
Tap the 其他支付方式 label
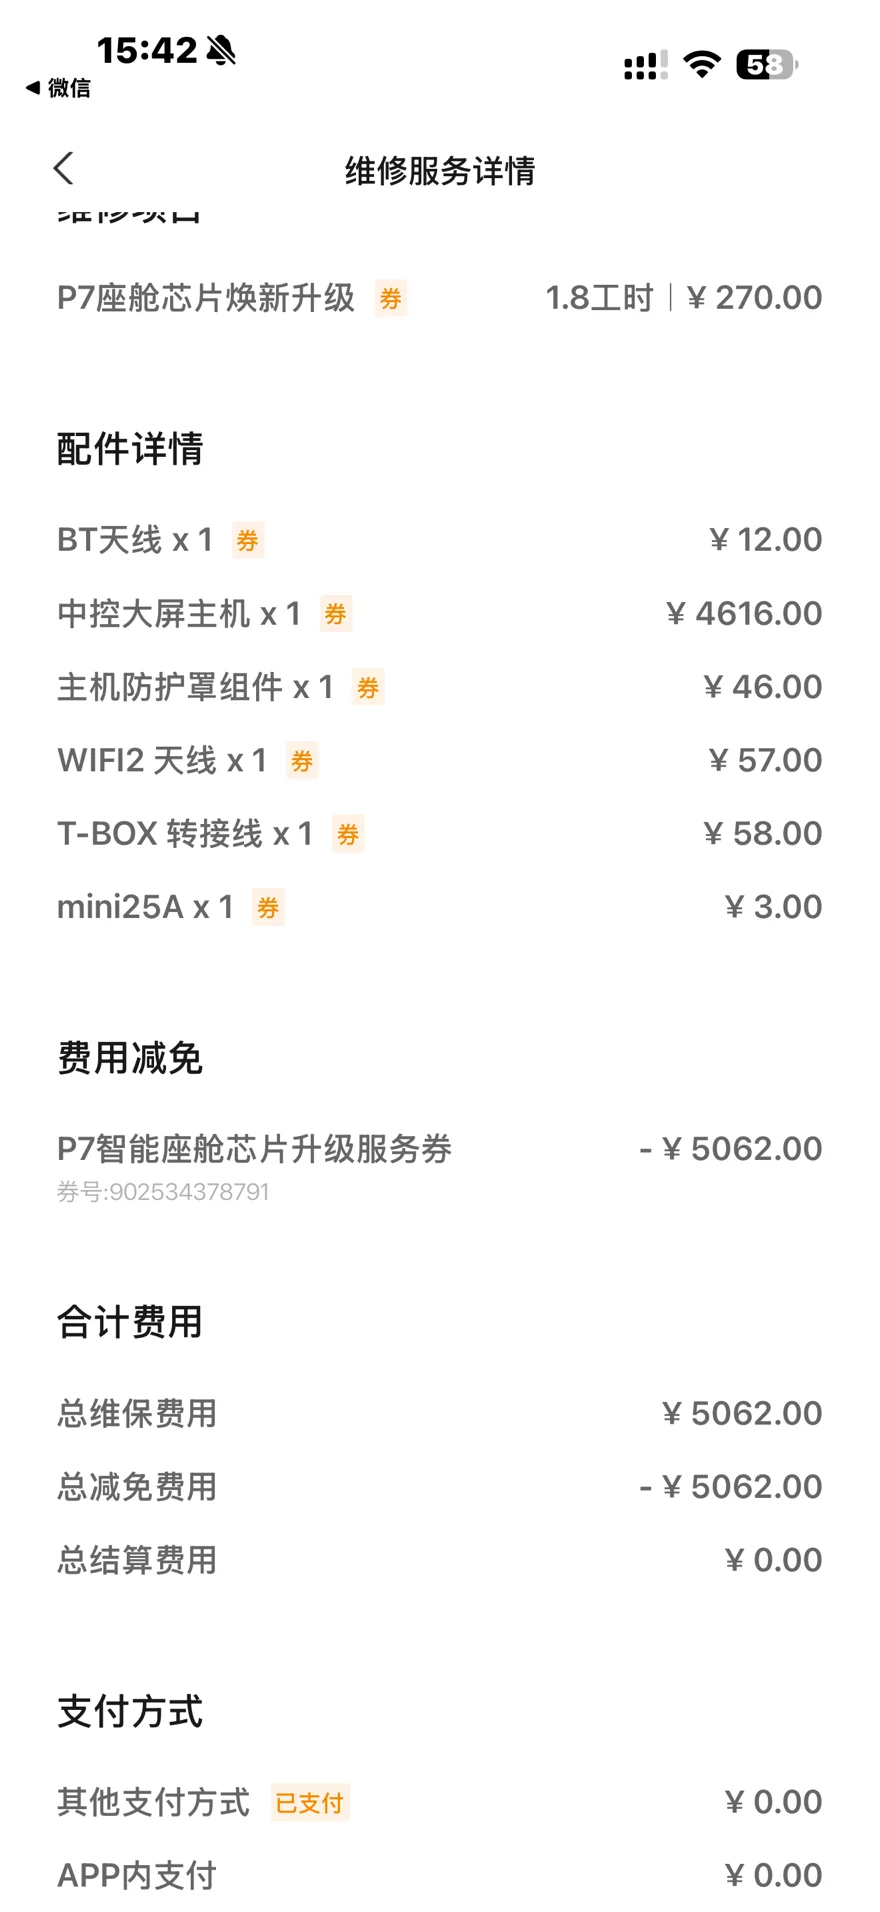click(153, 1802)
